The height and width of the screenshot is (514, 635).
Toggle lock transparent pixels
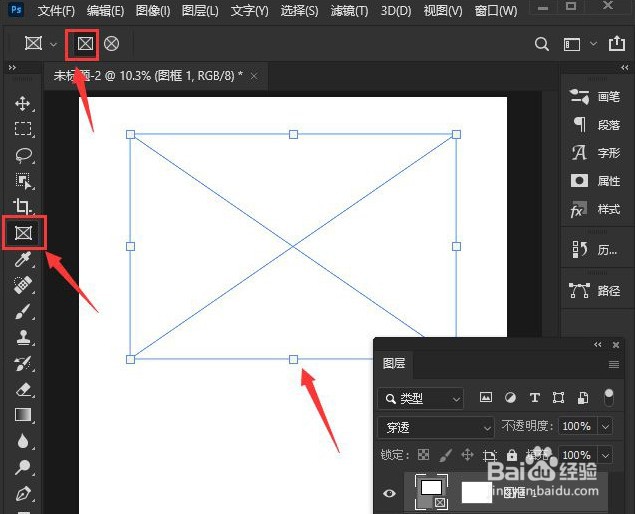[x=424, y=455]
